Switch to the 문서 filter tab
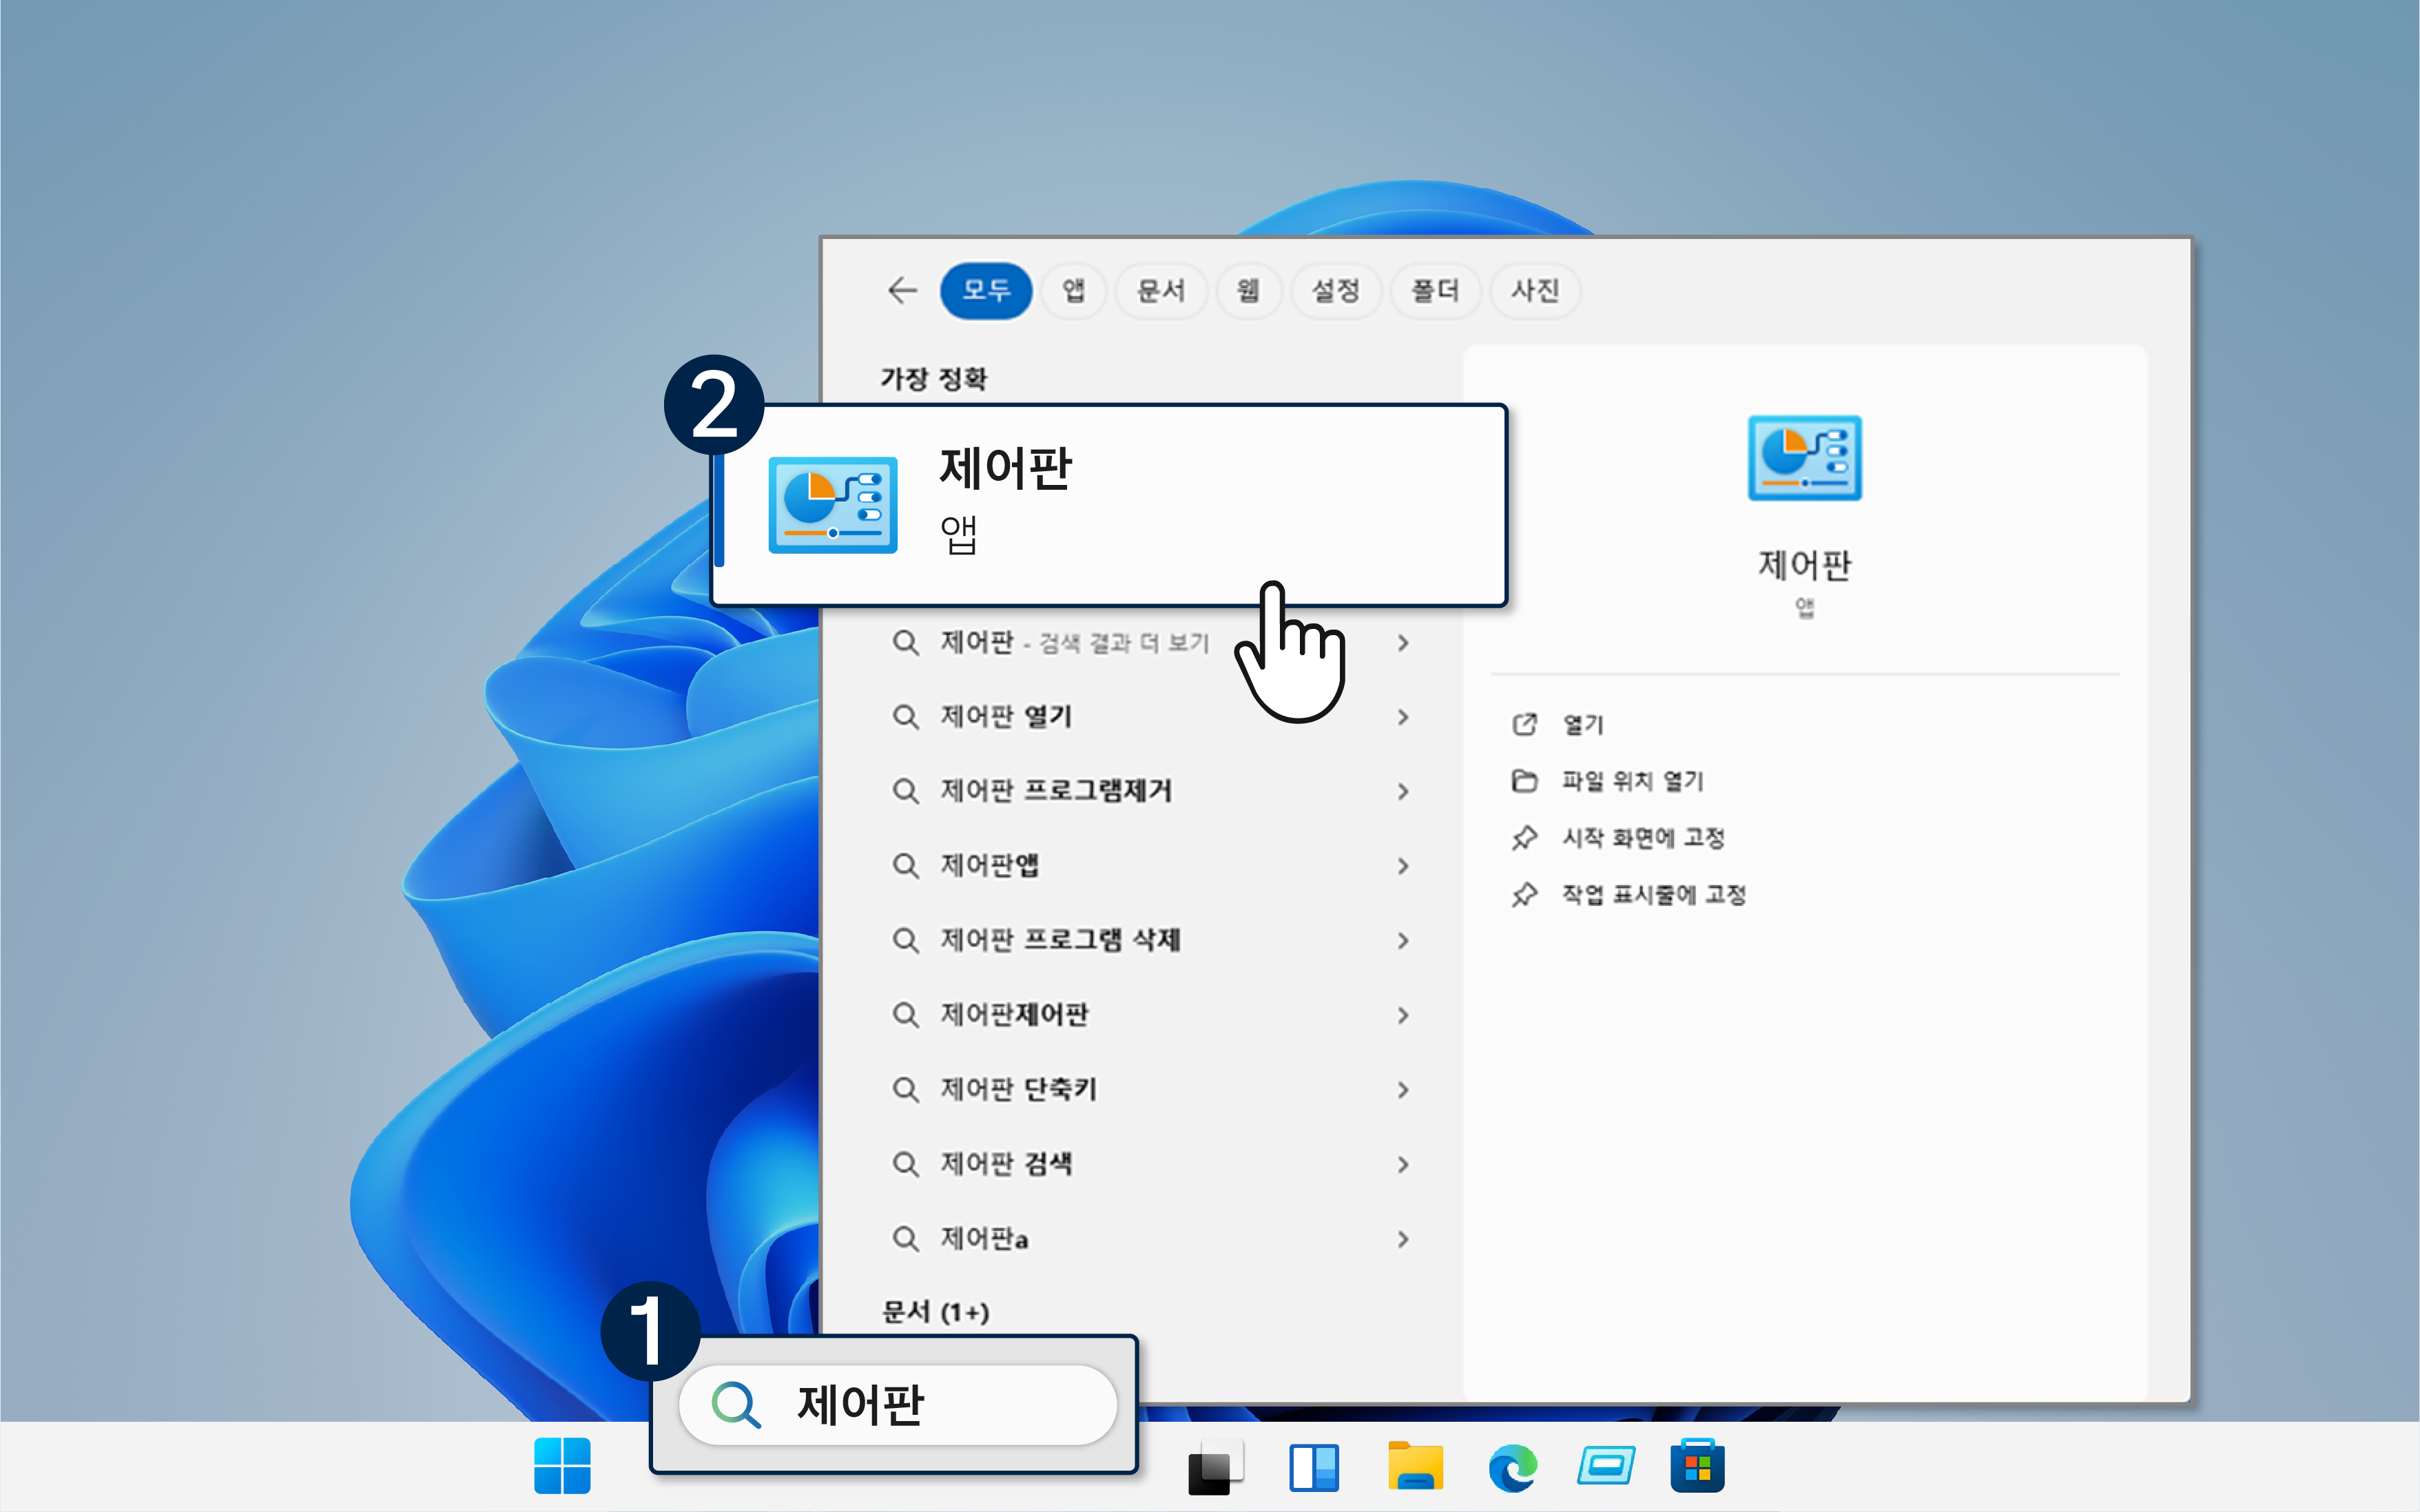Screen dimensions: 2420x1512 click(x=1161, y=291)
